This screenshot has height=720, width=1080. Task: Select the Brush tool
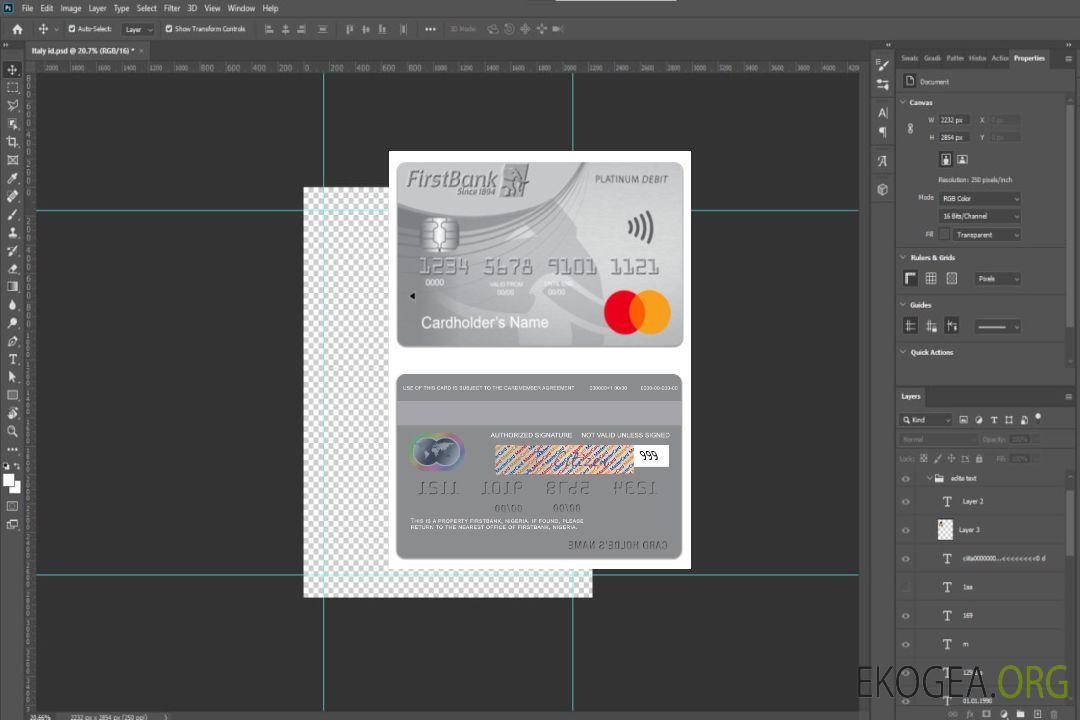click(12, 214)
